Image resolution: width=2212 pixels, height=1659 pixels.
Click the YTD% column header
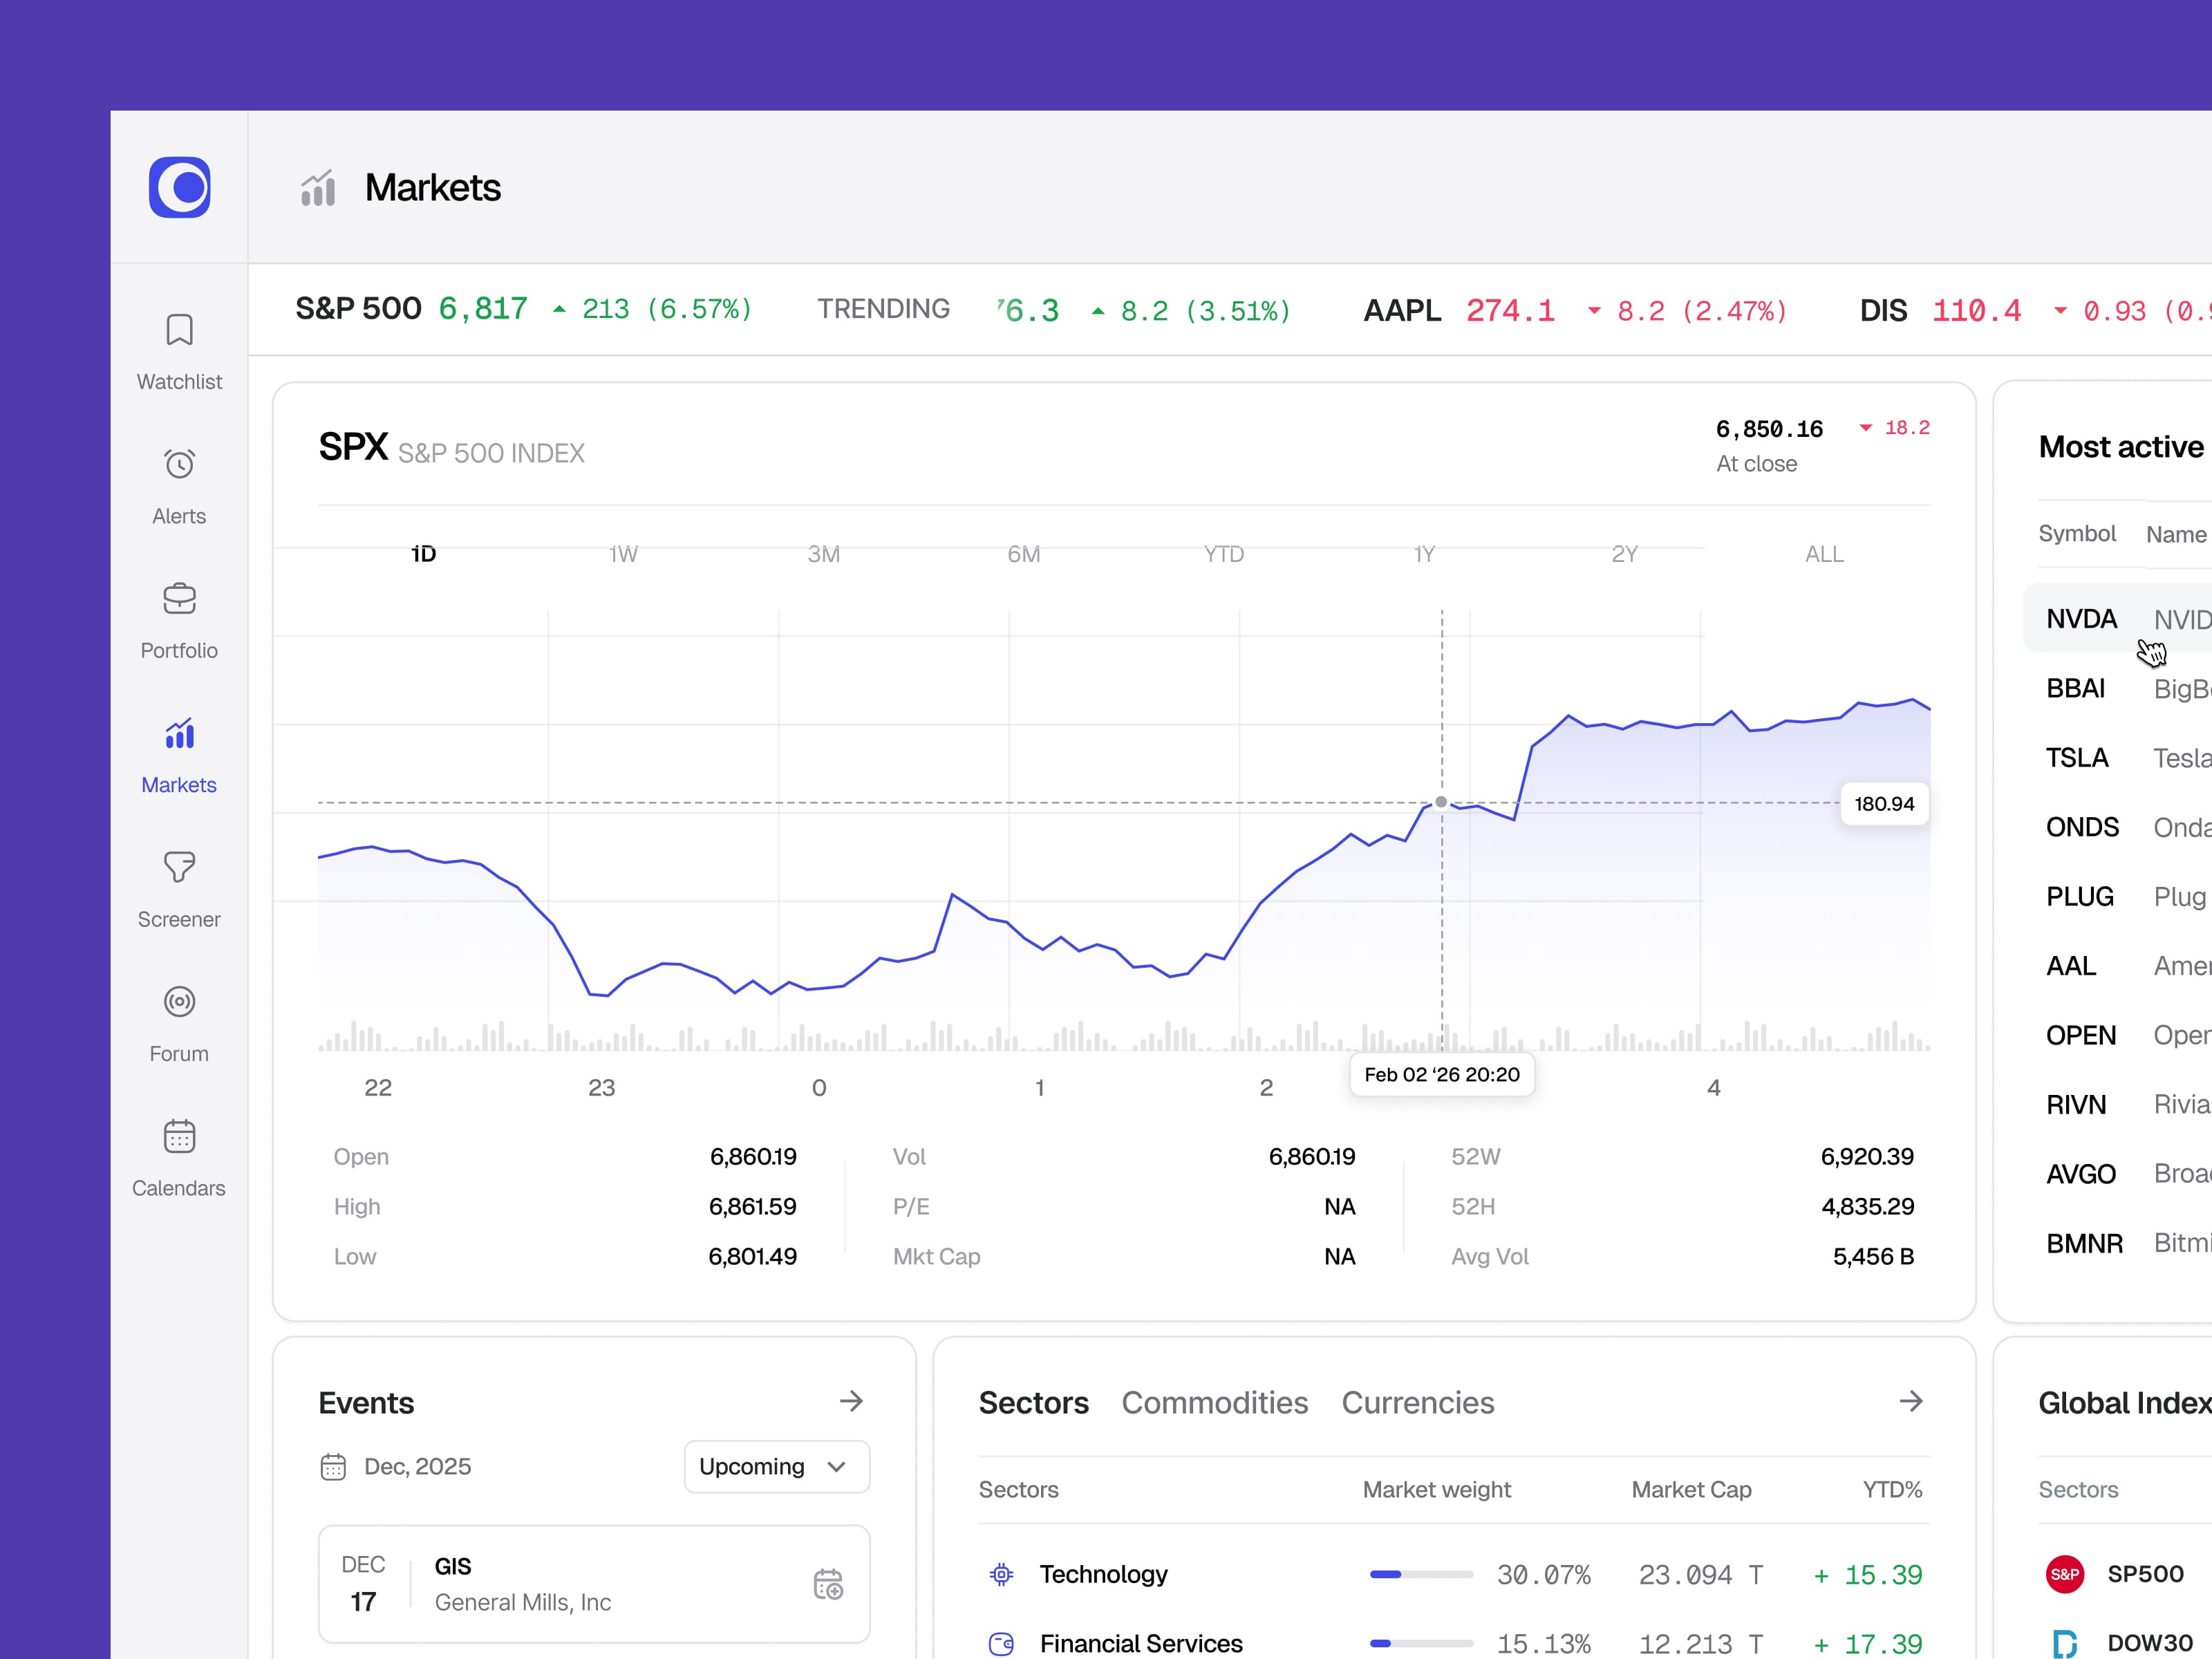(x=1893, y=1490)
